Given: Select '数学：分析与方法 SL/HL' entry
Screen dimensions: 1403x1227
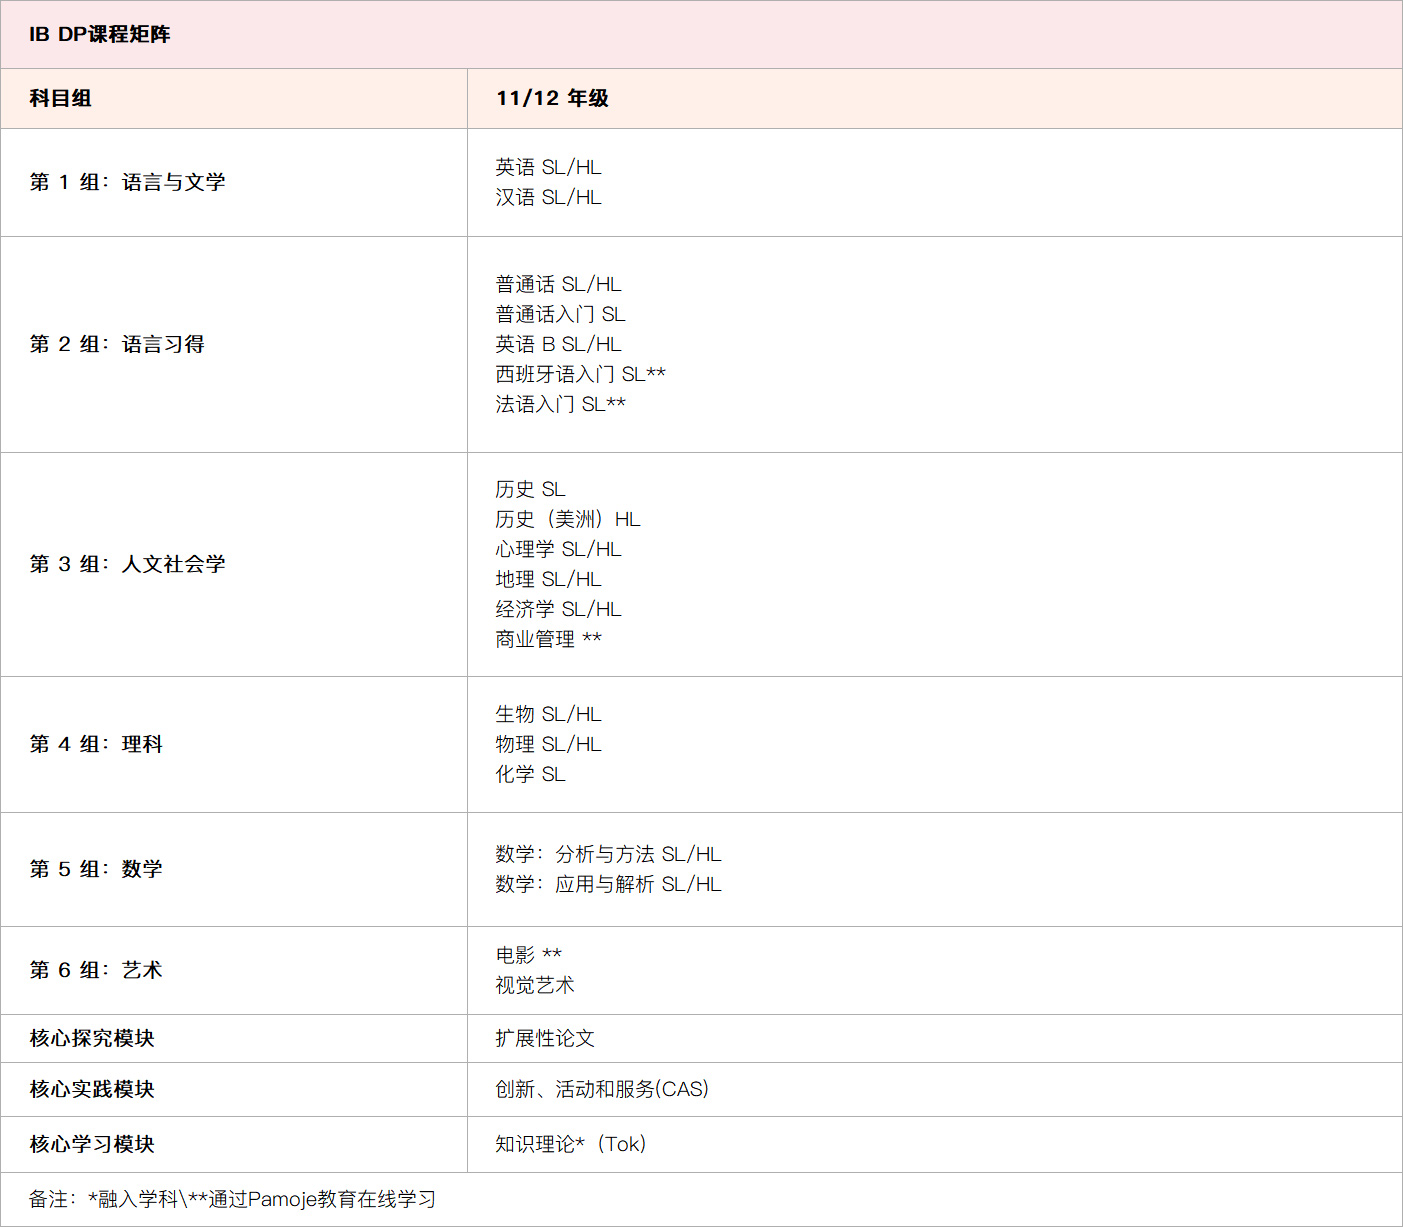Looking at the screenshot, I should coord(608,854).
